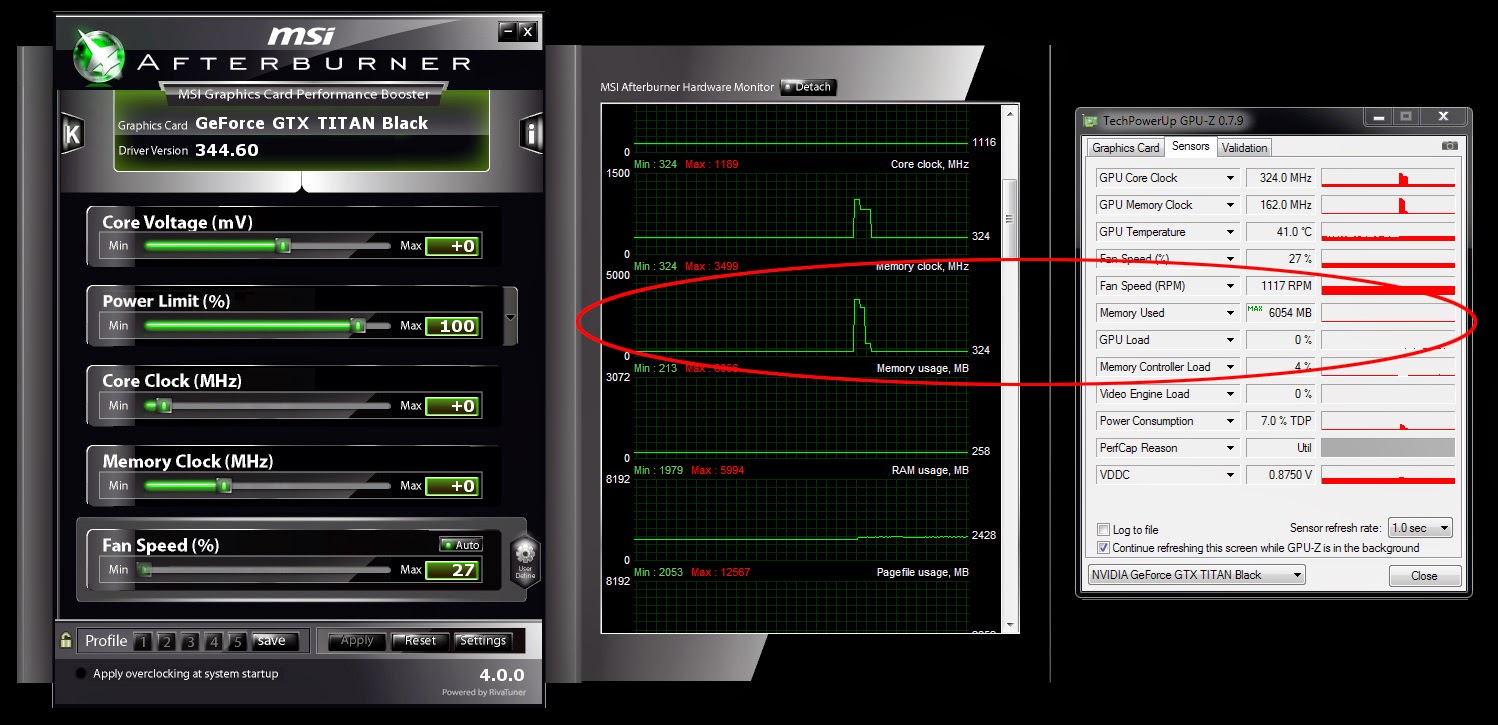Open the GPU Load sensor dropdown
This screenshot has height=725, width=1498.
tap(1230, 340)
